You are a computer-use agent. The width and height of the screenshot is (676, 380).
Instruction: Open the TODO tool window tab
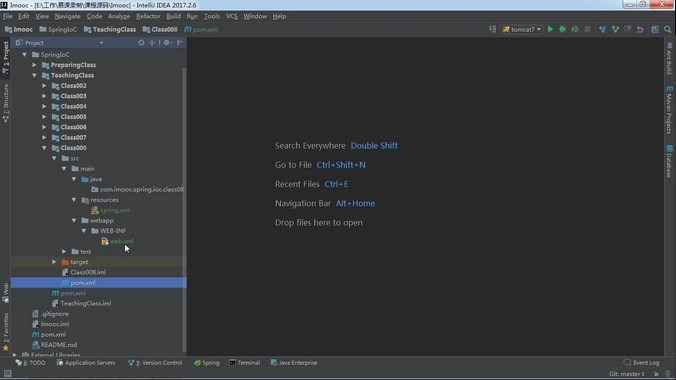click(x=30, y=363)
